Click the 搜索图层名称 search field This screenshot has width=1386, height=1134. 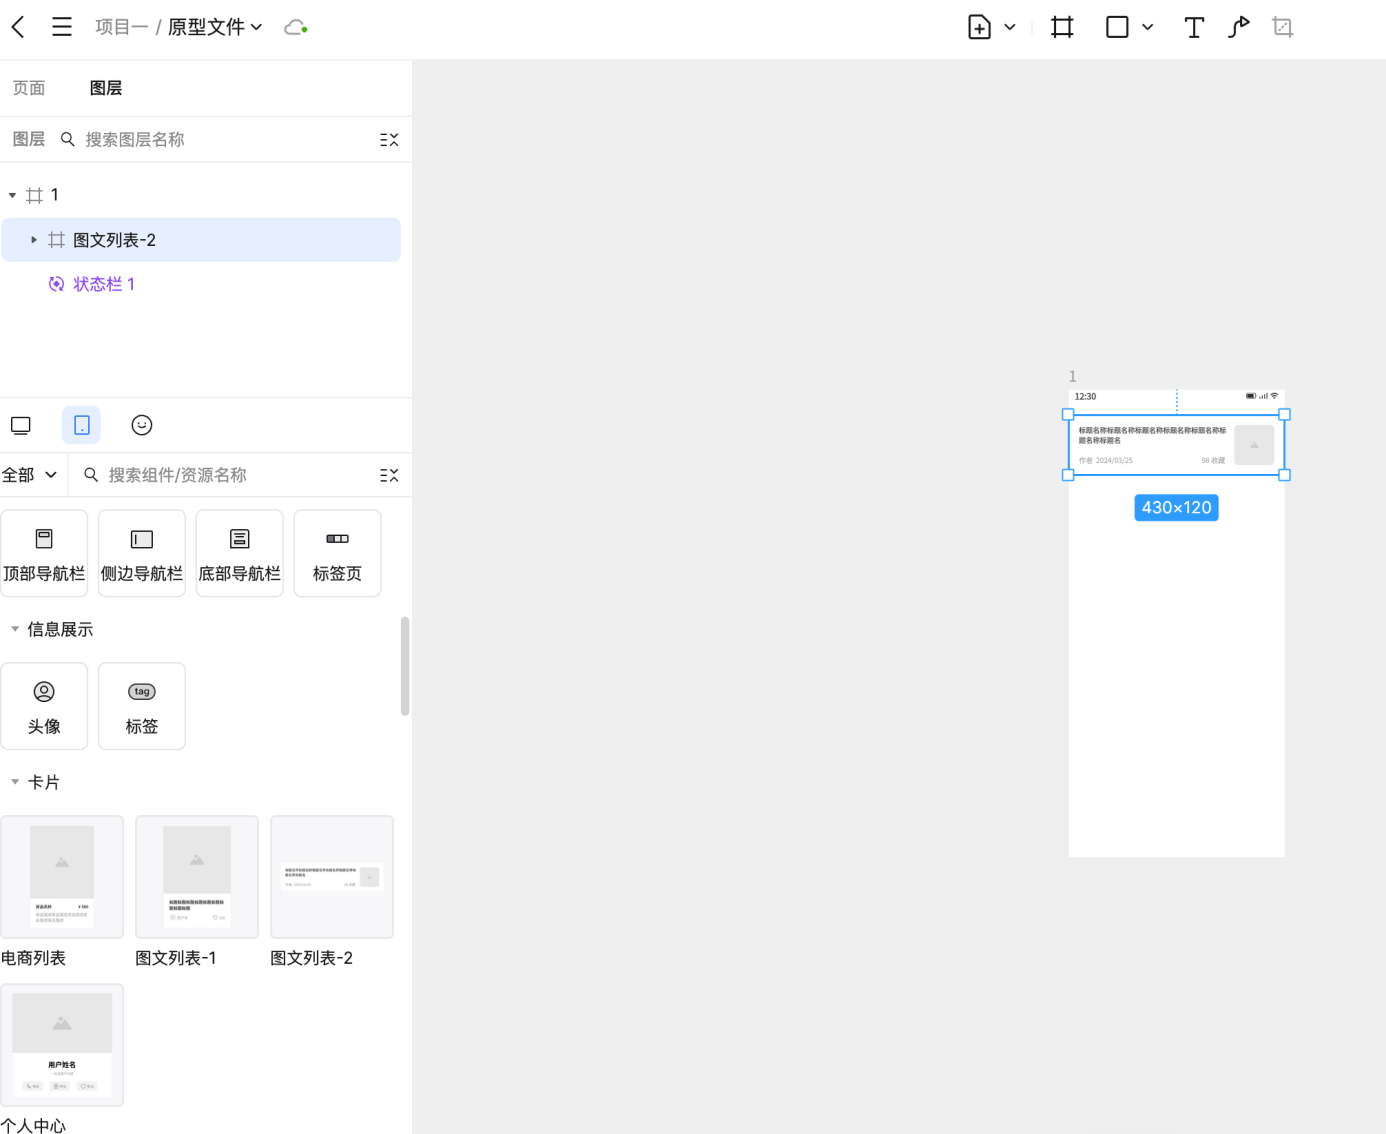(x=225, y=139)
